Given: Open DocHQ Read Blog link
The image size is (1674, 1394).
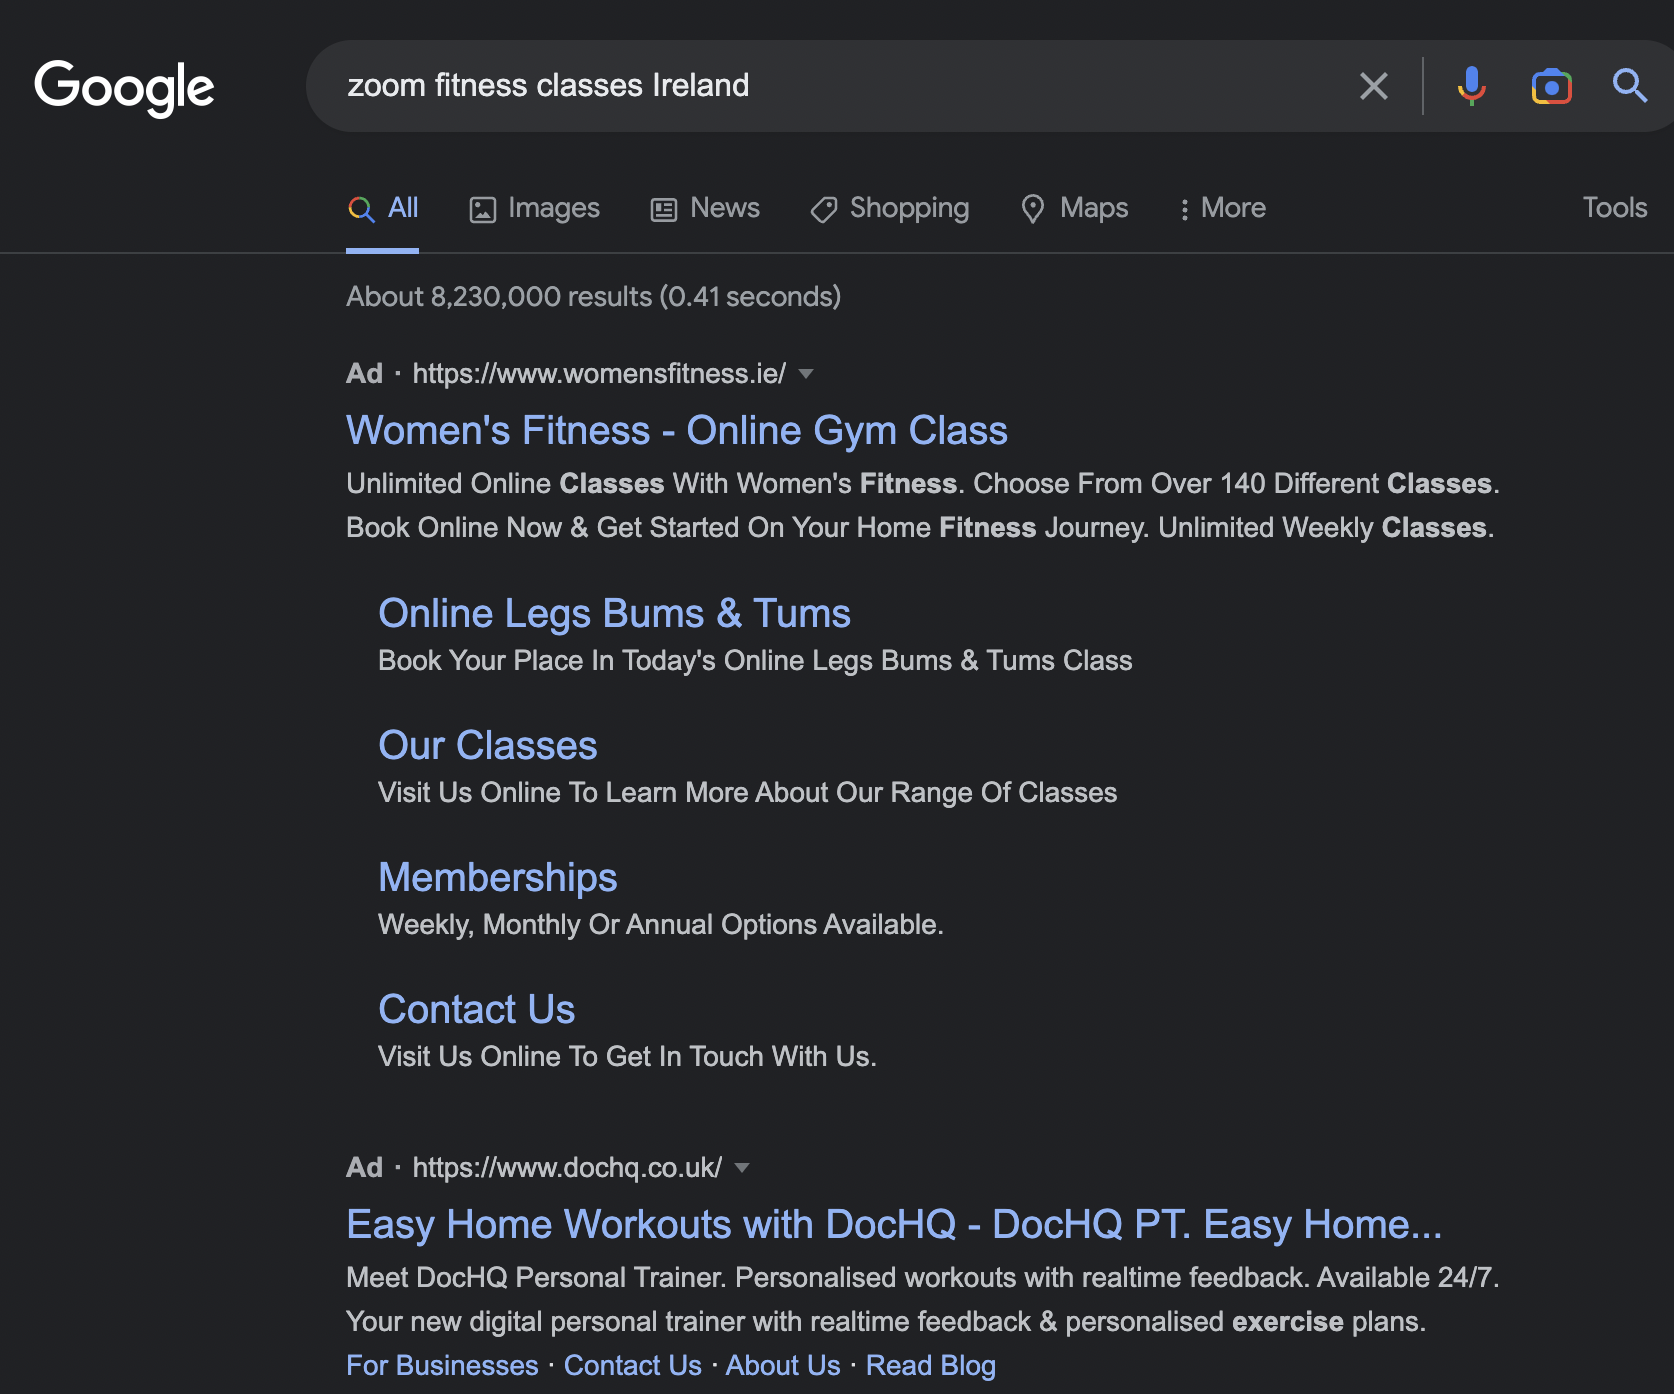Looking at the screenshot, I should [931, 1366].
